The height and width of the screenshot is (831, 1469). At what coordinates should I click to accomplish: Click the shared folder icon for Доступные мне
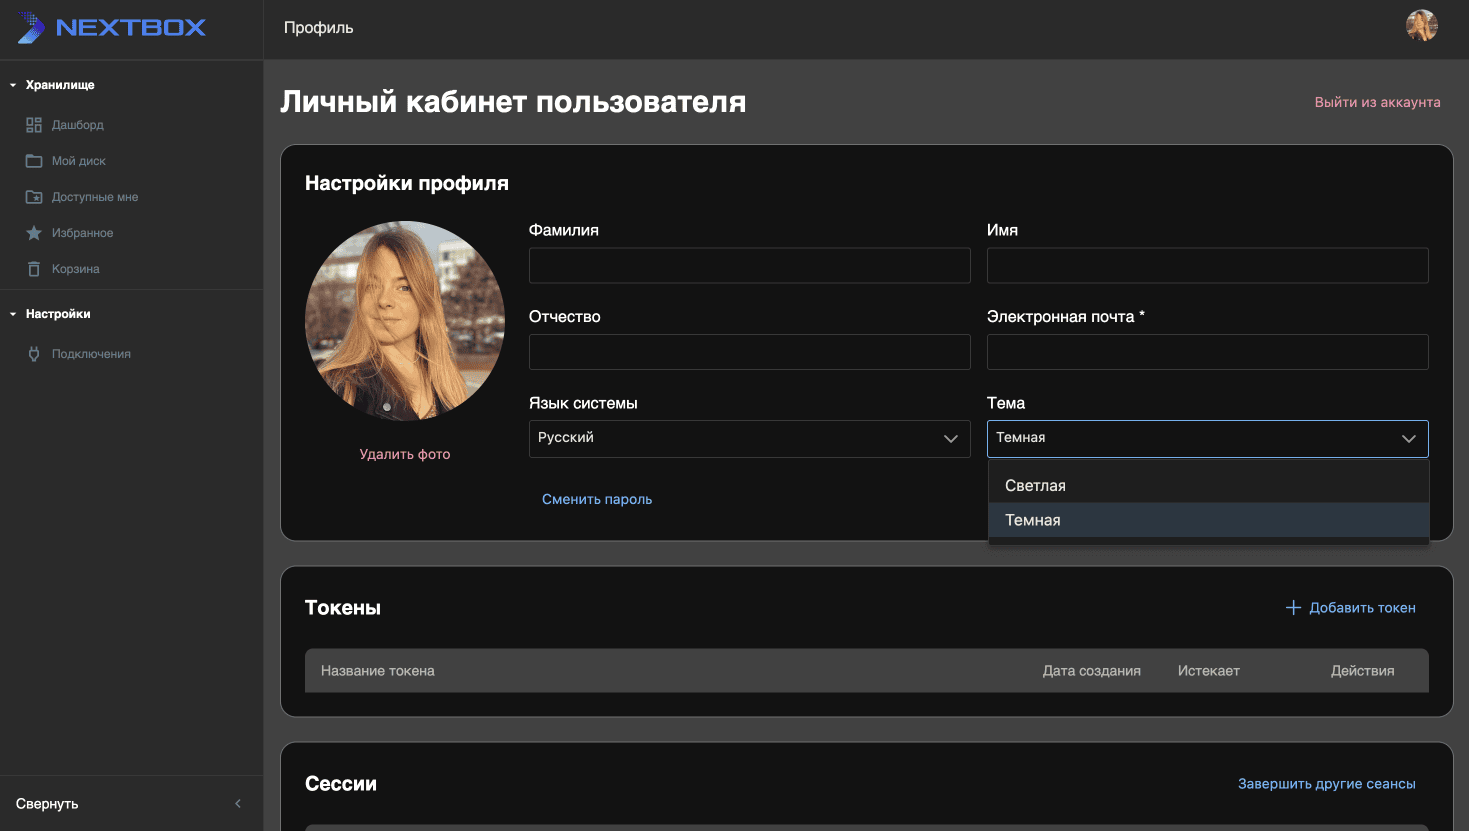click(x=34, y=197)
